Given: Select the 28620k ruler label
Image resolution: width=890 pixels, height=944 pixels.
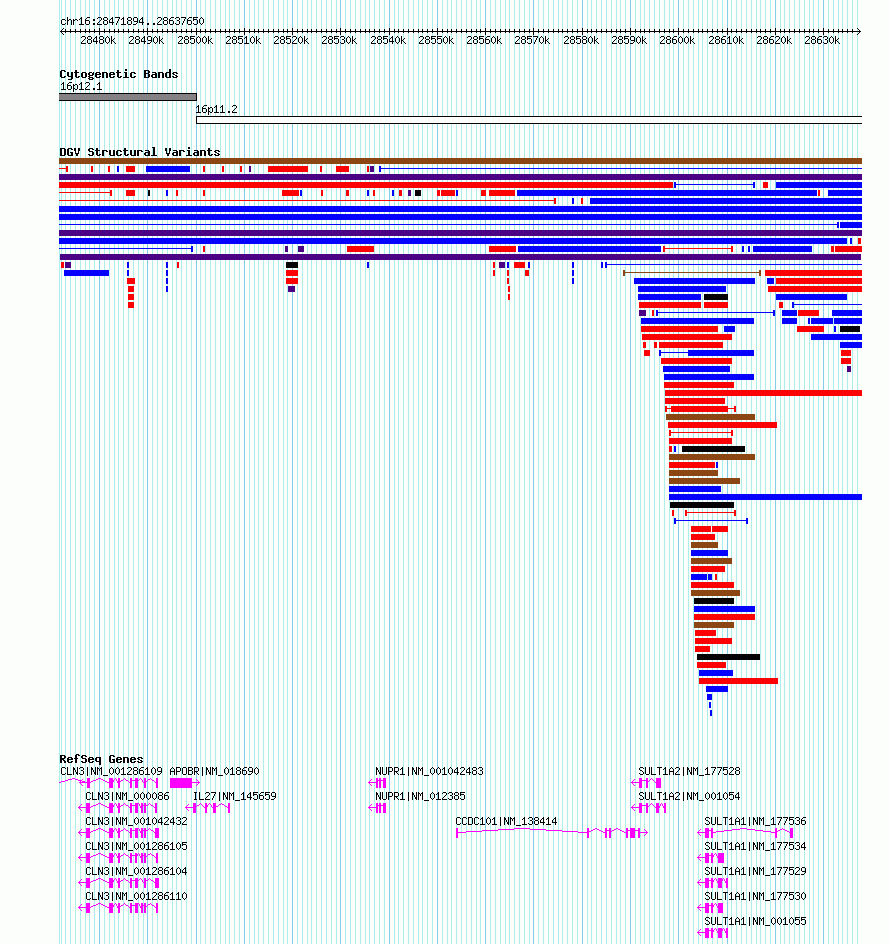Looking at the screenshot, I should tap(774, 40).
